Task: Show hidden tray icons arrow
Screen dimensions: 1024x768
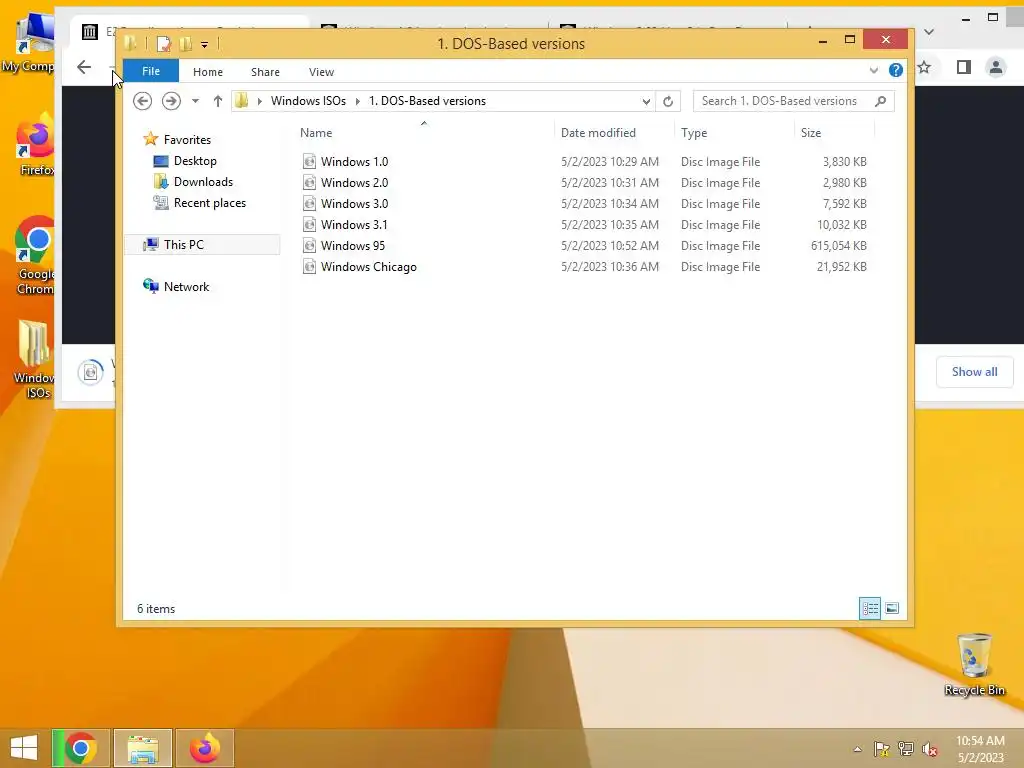Action: 857,749
